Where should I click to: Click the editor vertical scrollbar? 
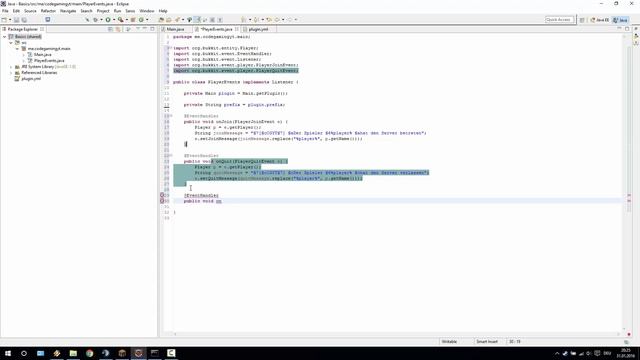click(x=624, y=184)
